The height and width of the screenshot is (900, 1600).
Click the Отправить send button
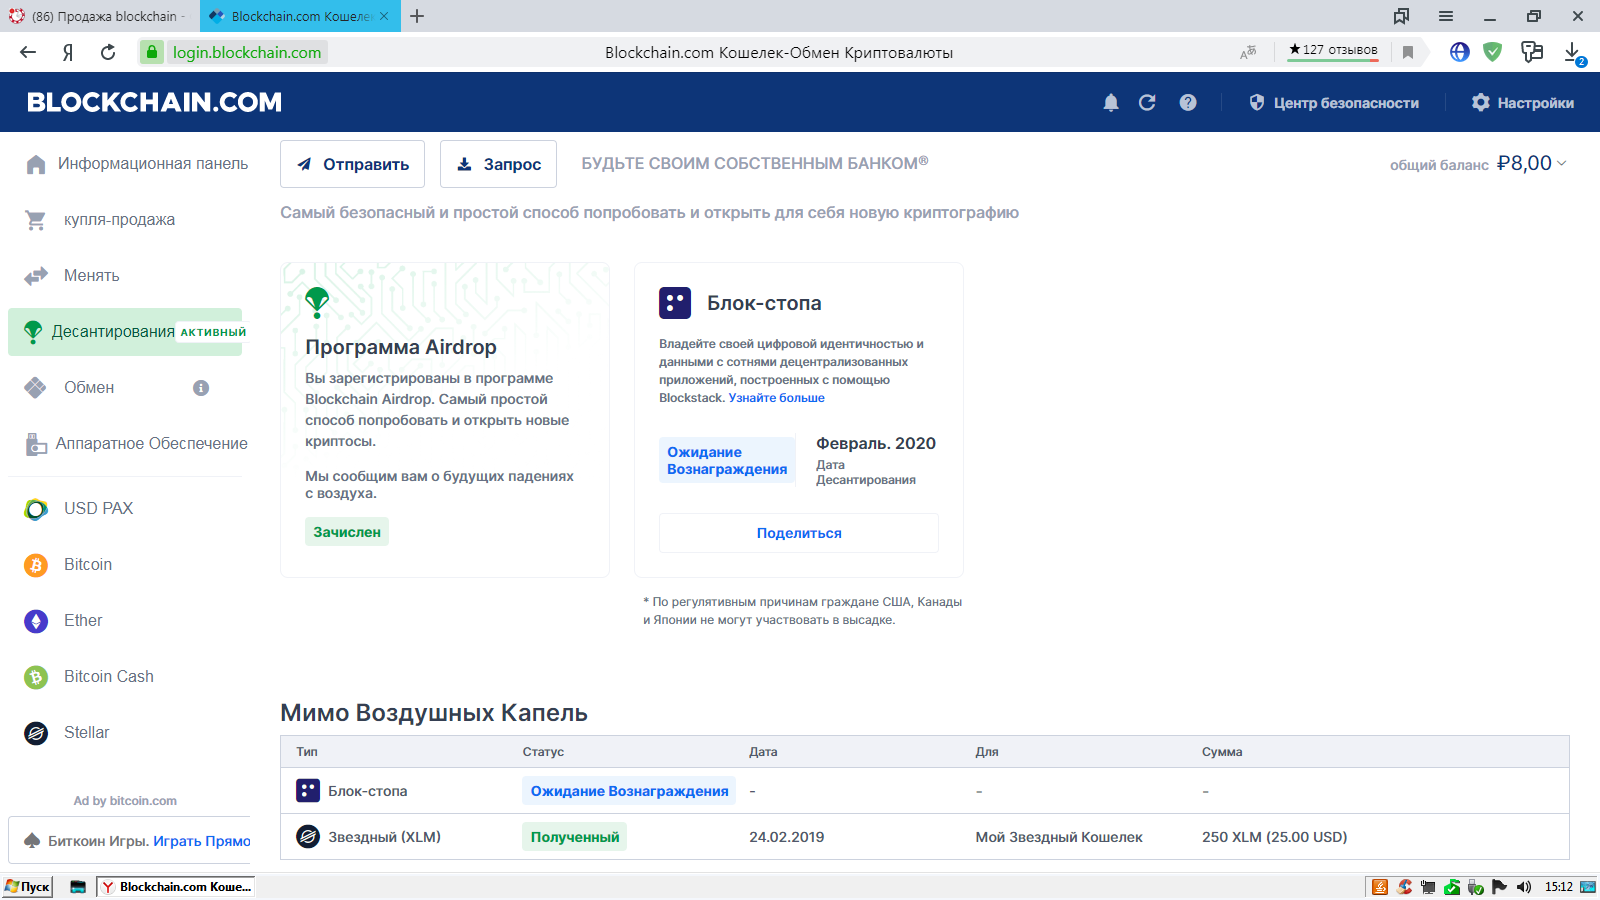point(352,164)
